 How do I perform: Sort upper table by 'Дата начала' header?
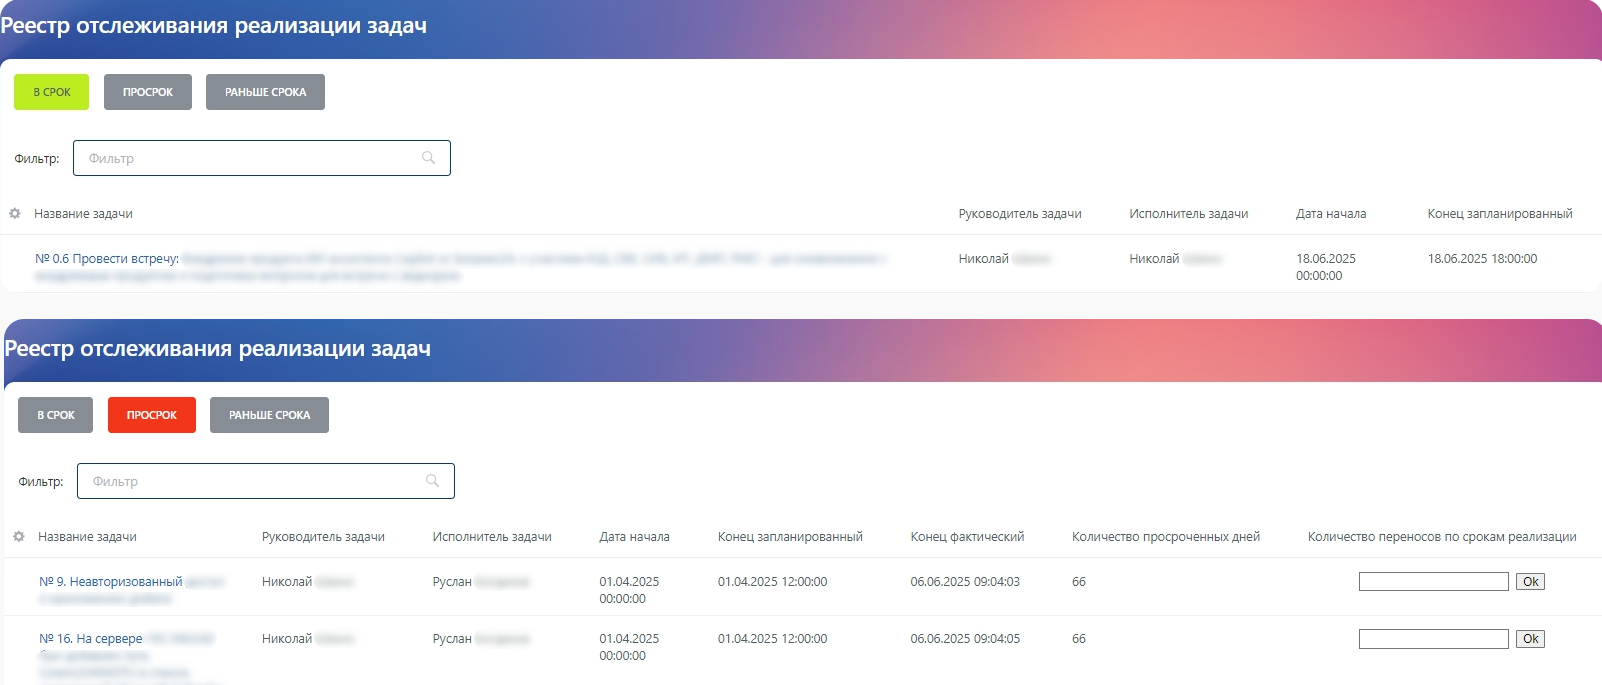click(1331, 214)
